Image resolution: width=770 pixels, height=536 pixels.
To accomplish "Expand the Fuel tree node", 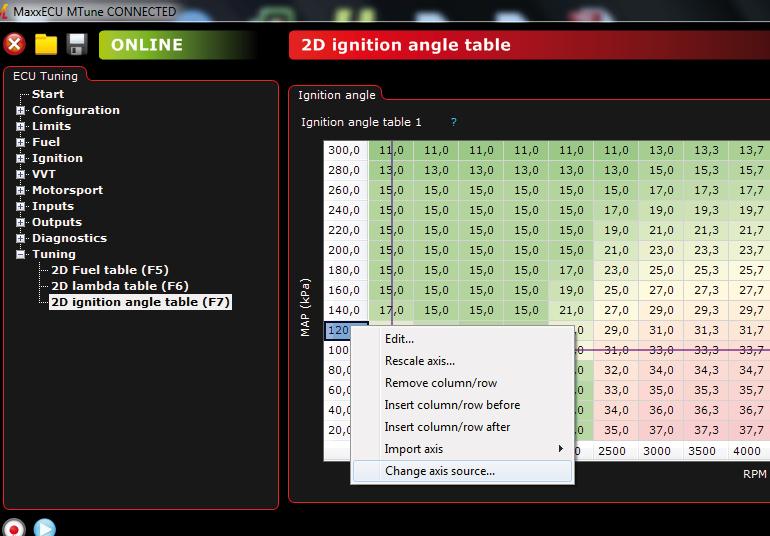I will 20,142.
